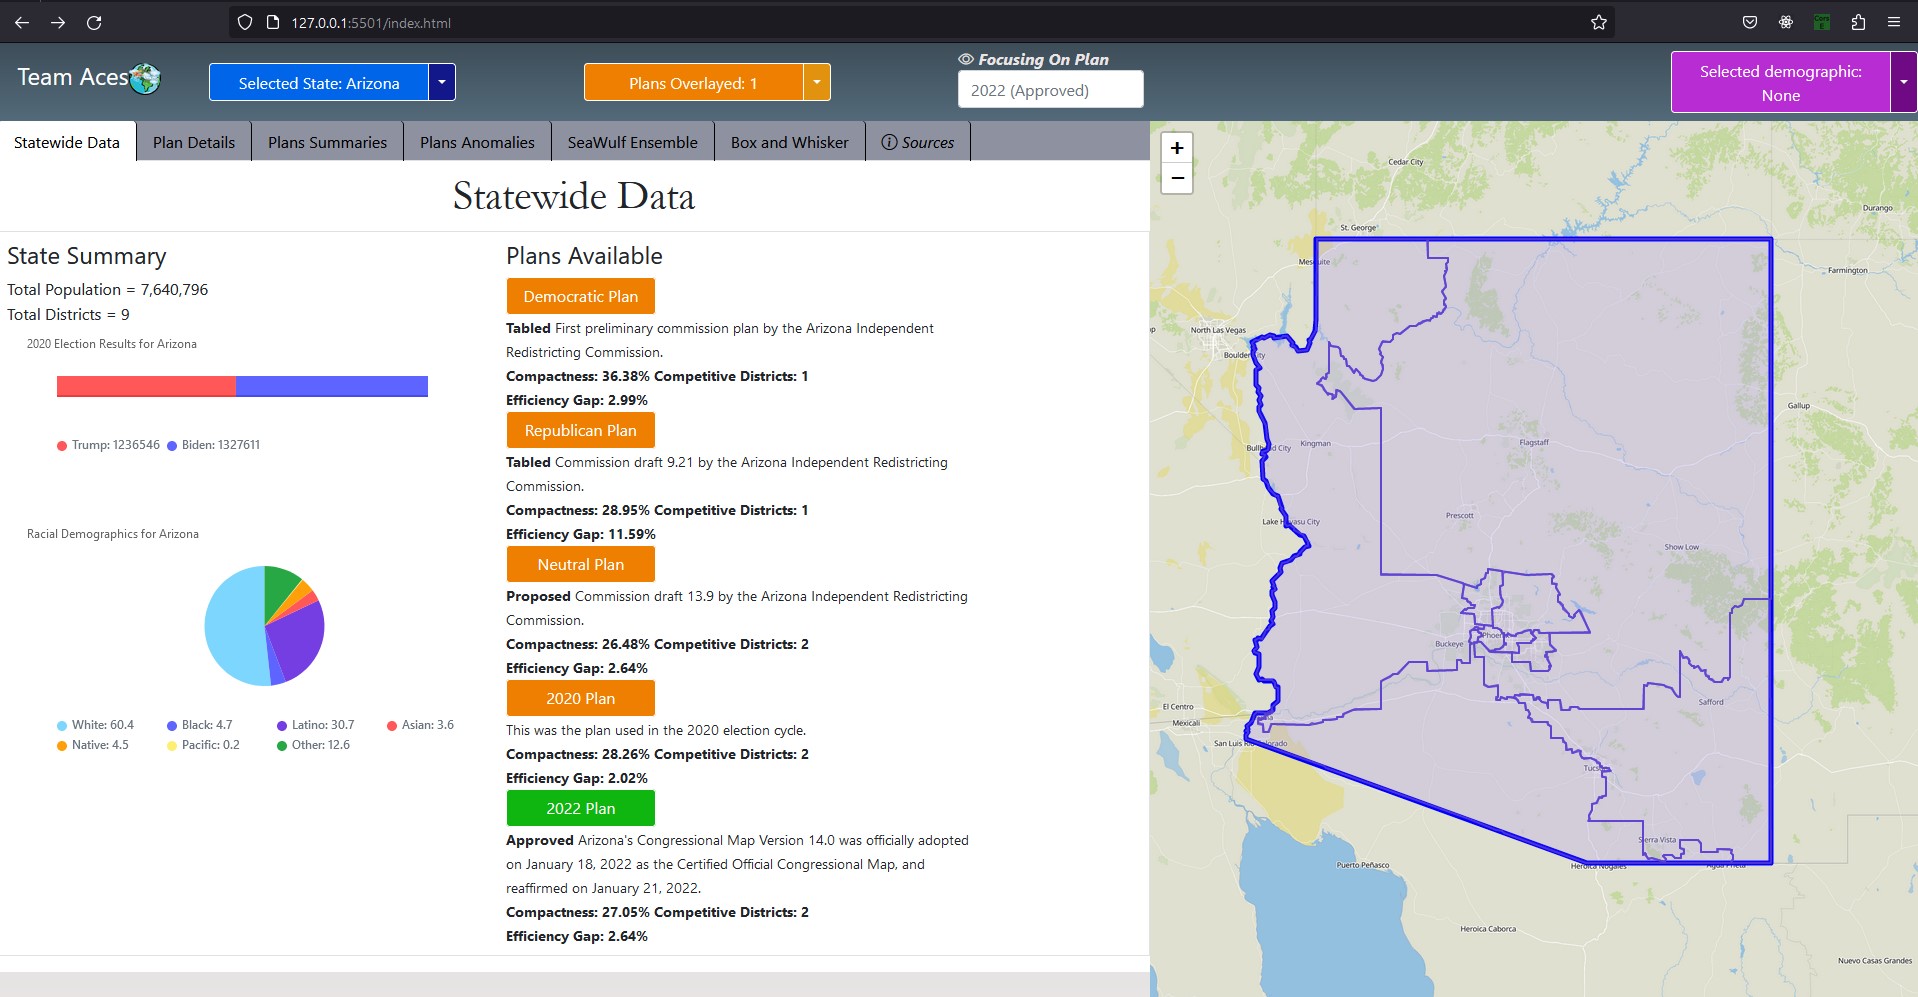Open the Box and Whisker tab

[x=789, y=142]
